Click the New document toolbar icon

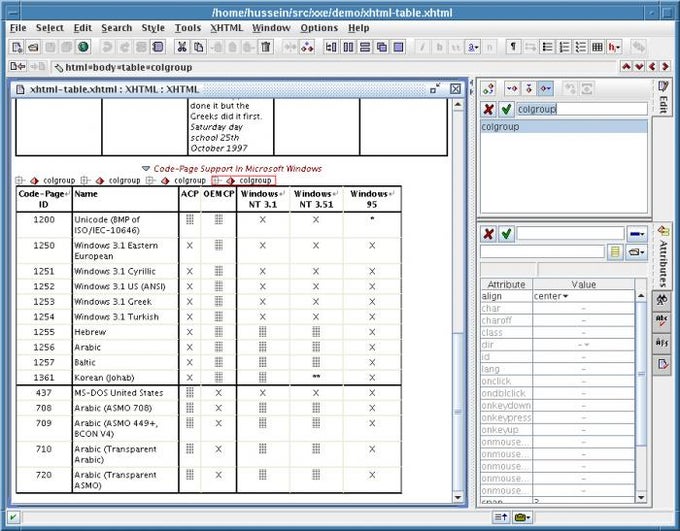coord(16,47)
